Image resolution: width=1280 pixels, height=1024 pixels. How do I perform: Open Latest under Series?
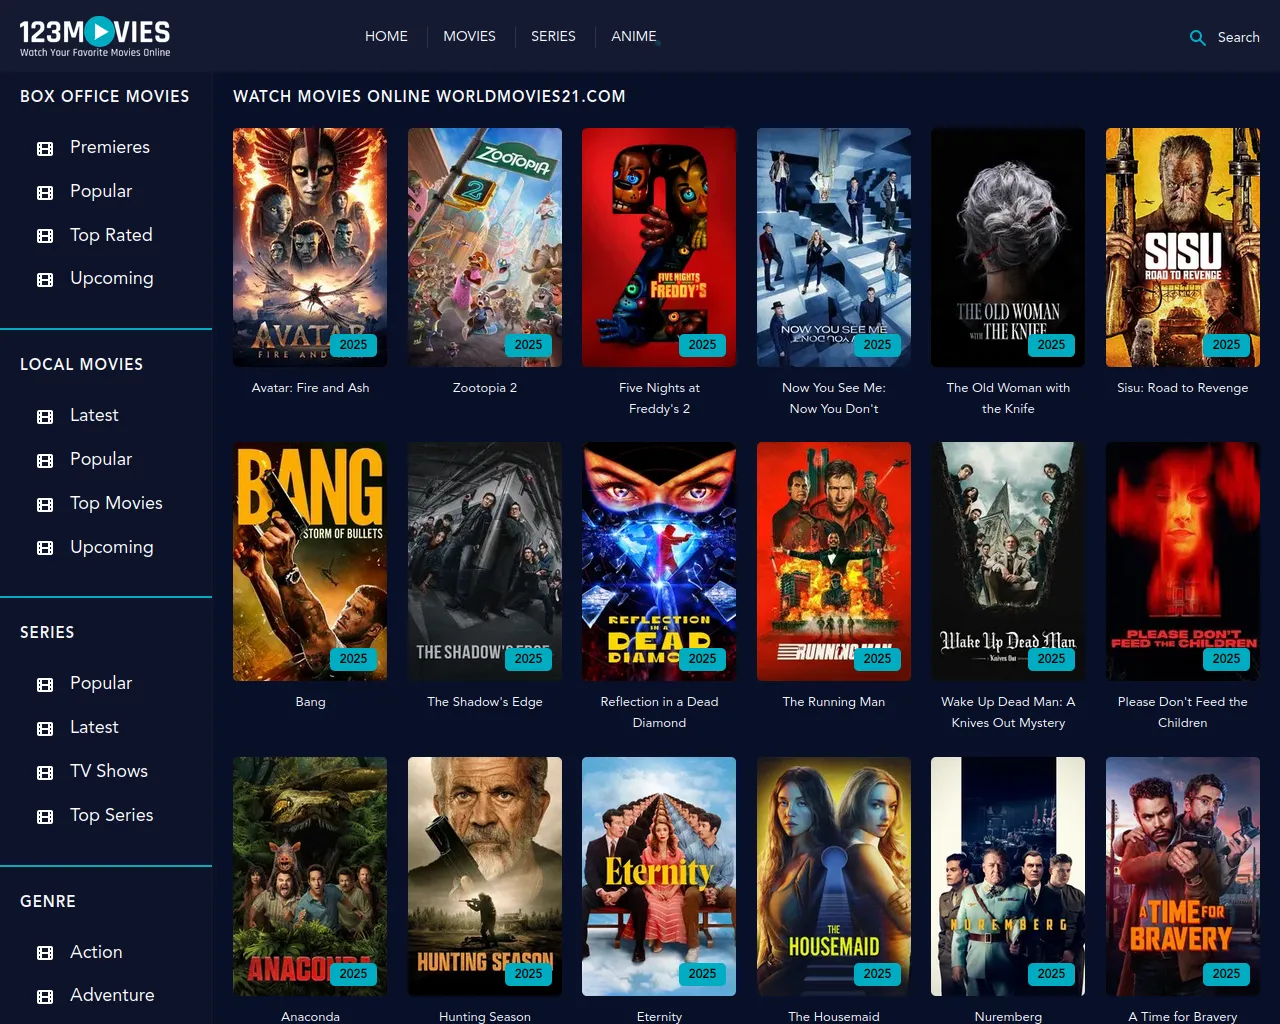94,727
